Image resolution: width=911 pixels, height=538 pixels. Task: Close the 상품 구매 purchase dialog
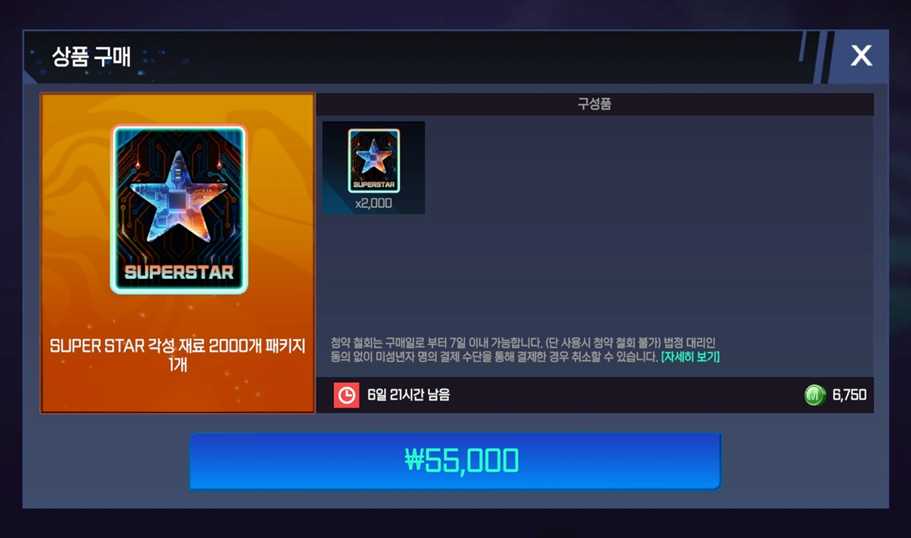pyautogui.click(x=861, y=56)
